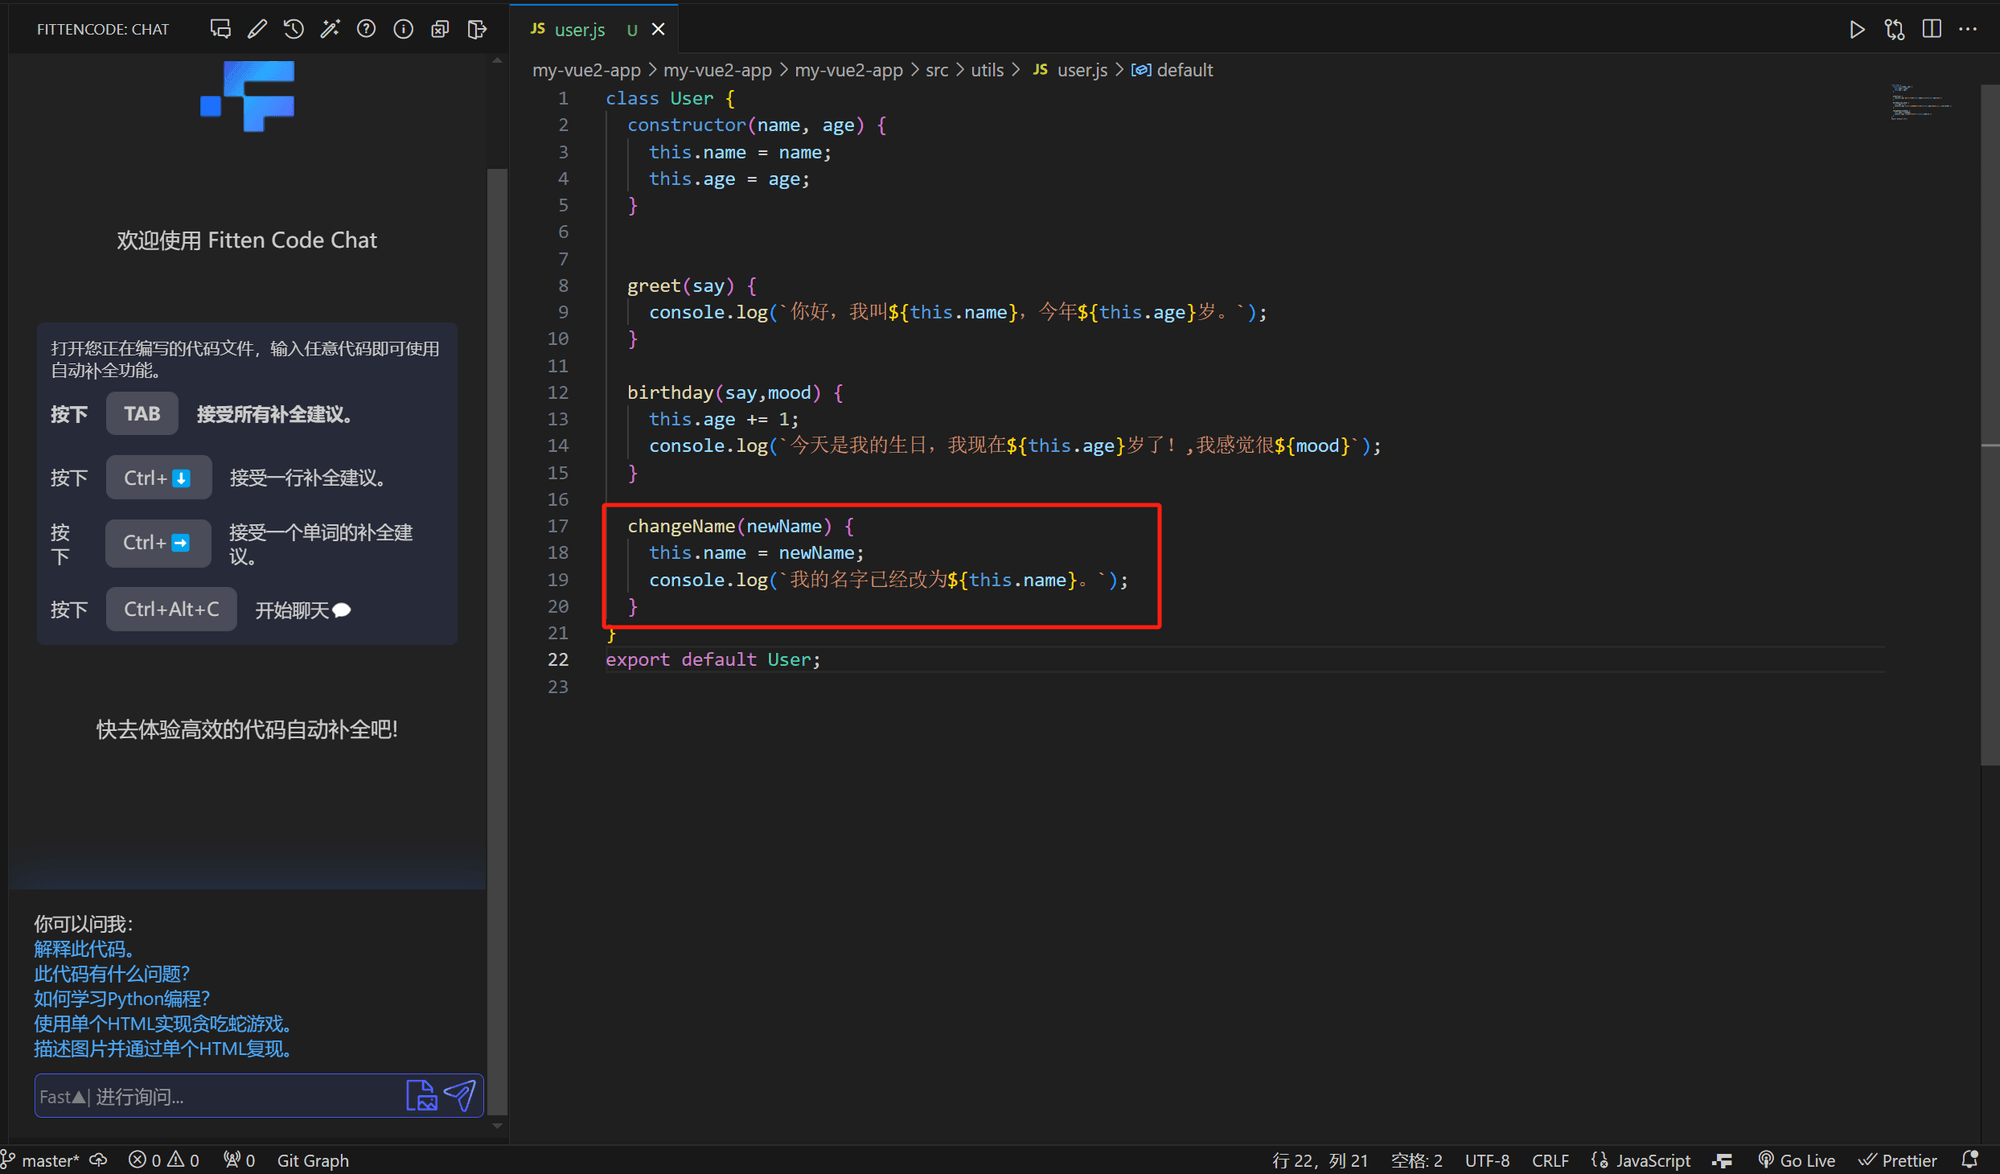
Task: Click the magic wand icon
Action: (x=330, y=29)
